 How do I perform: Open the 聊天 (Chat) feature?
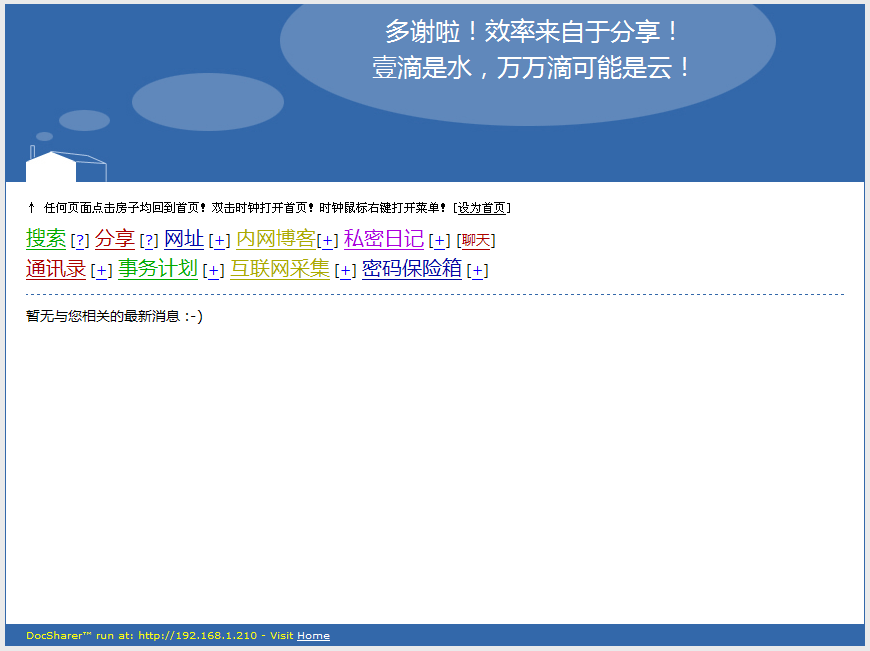475,239
